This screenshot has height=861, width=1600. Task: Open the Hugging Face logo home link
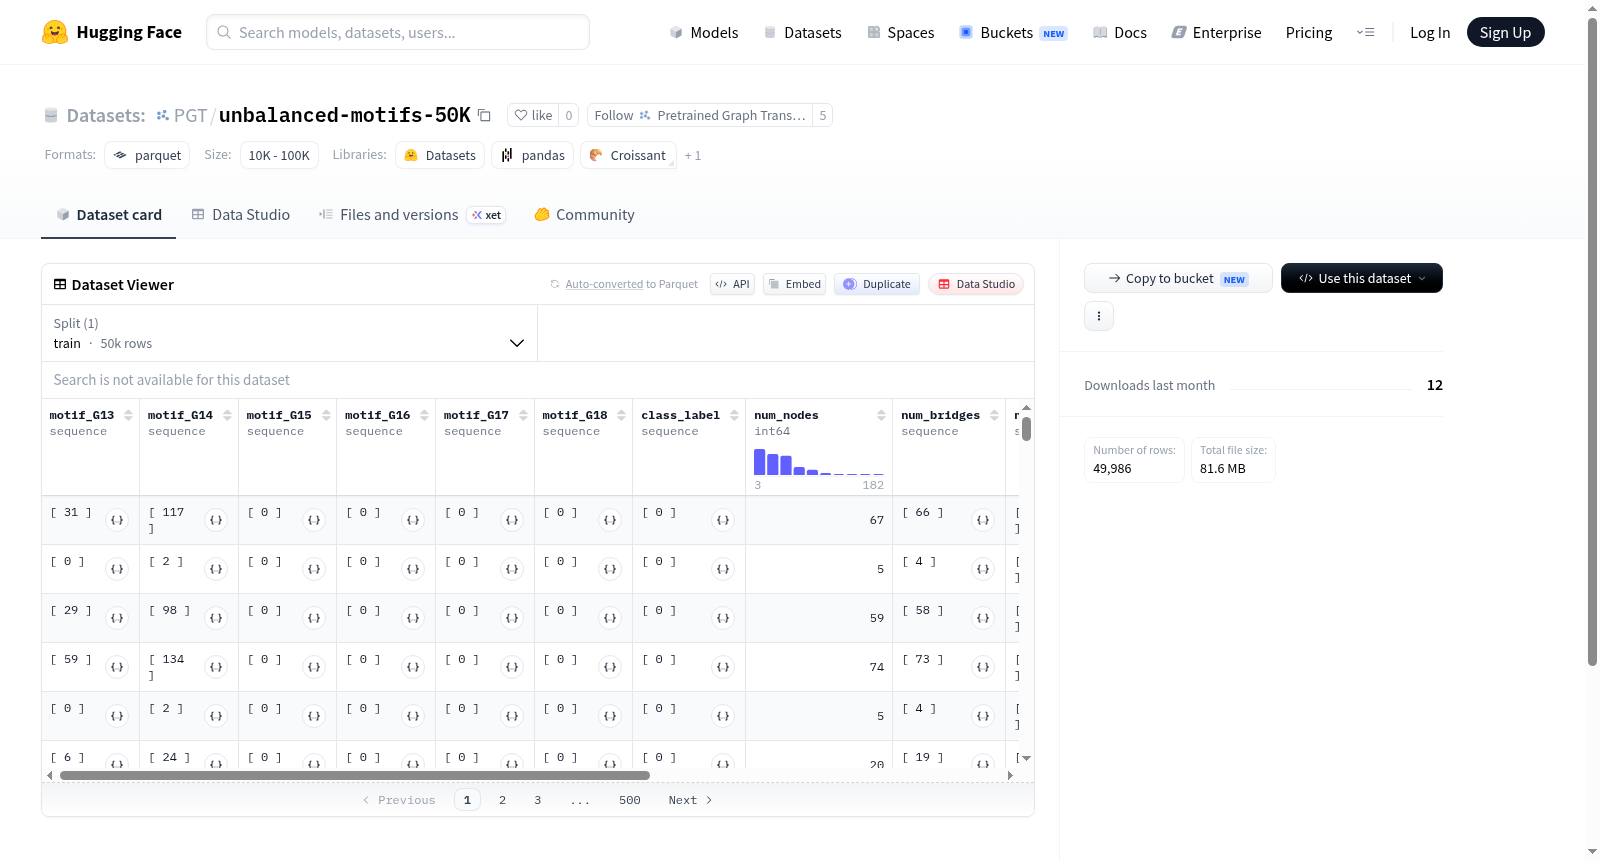coord(112,32)
